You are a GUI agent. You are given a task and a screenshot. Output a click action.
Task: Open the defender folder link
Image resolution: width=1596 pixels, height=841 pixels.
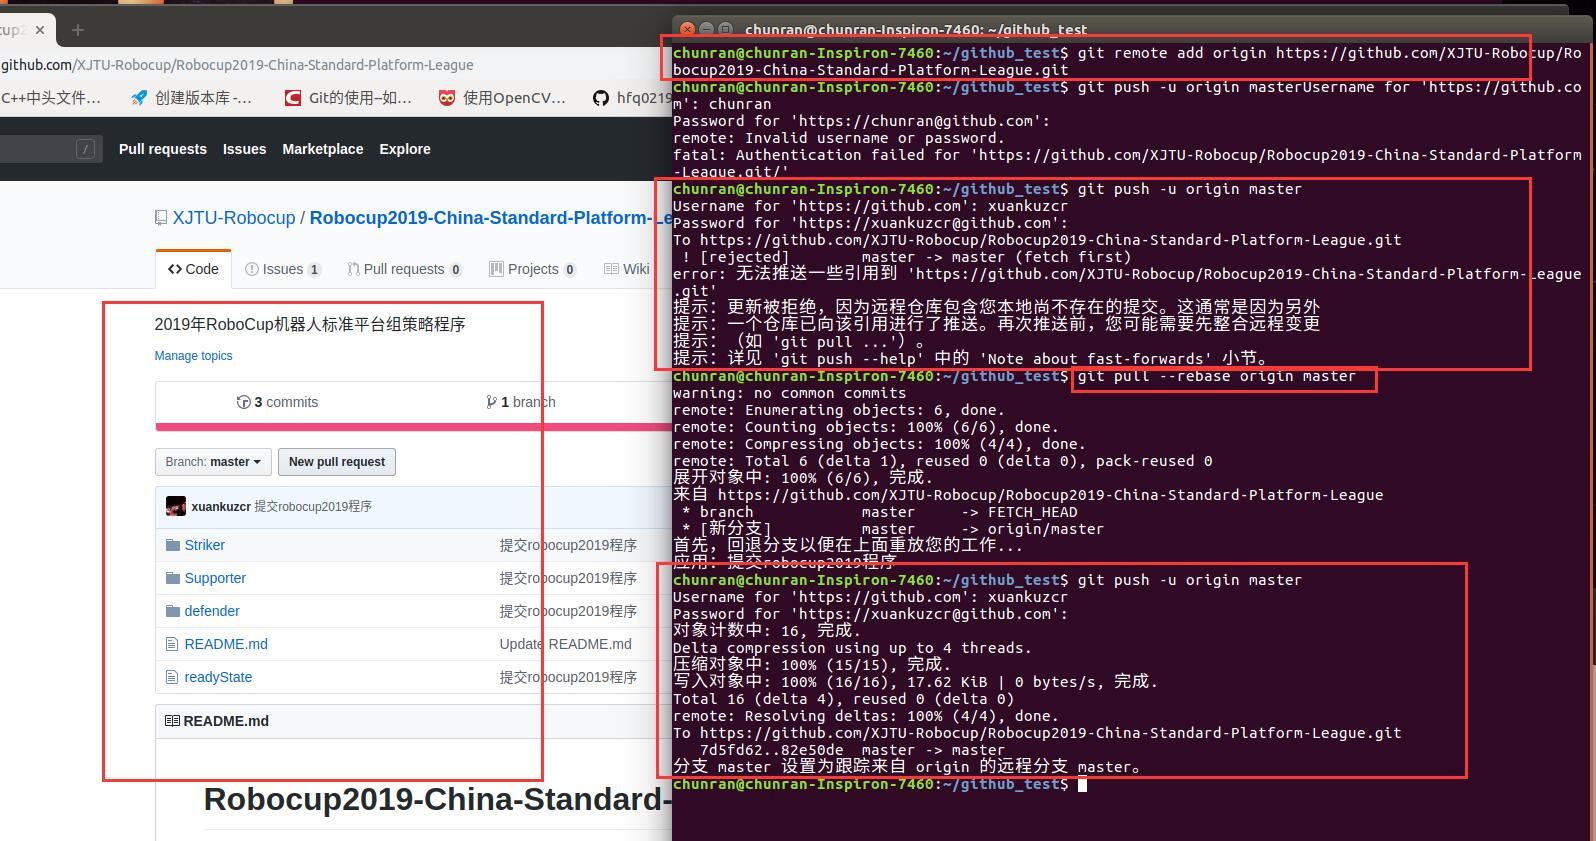[212, 611]
